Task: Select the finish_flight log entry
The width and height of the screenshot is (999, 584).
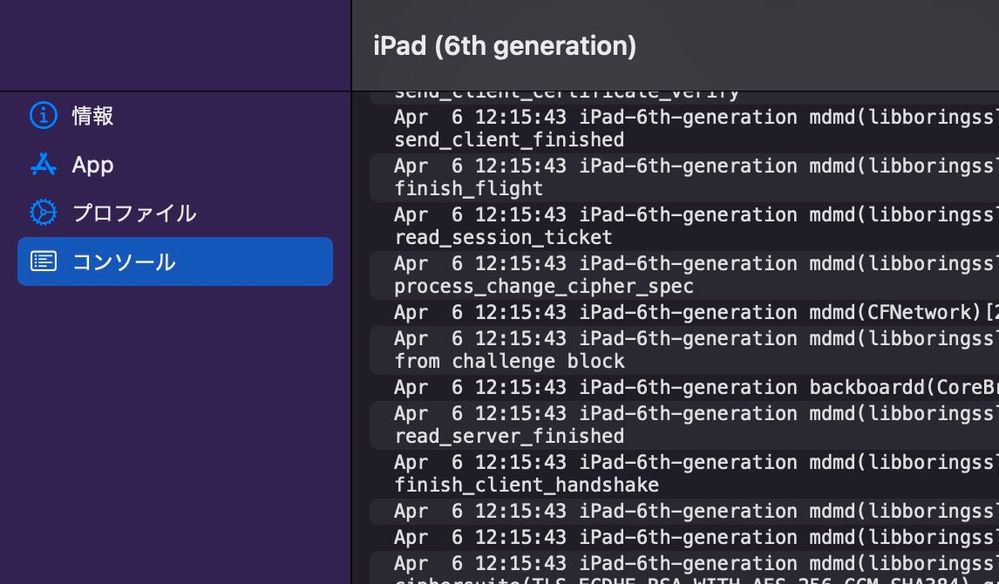Action: click(684, 177)
